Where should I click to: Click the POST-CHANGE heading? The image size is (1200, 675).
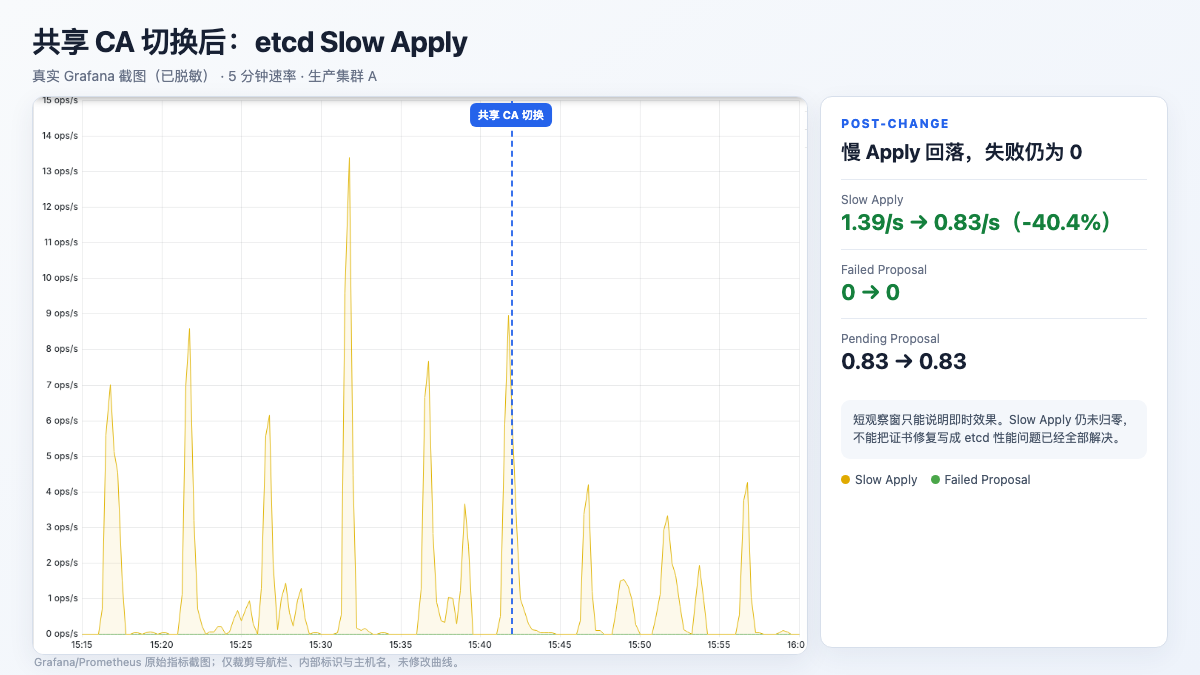(x=895, y=124)
